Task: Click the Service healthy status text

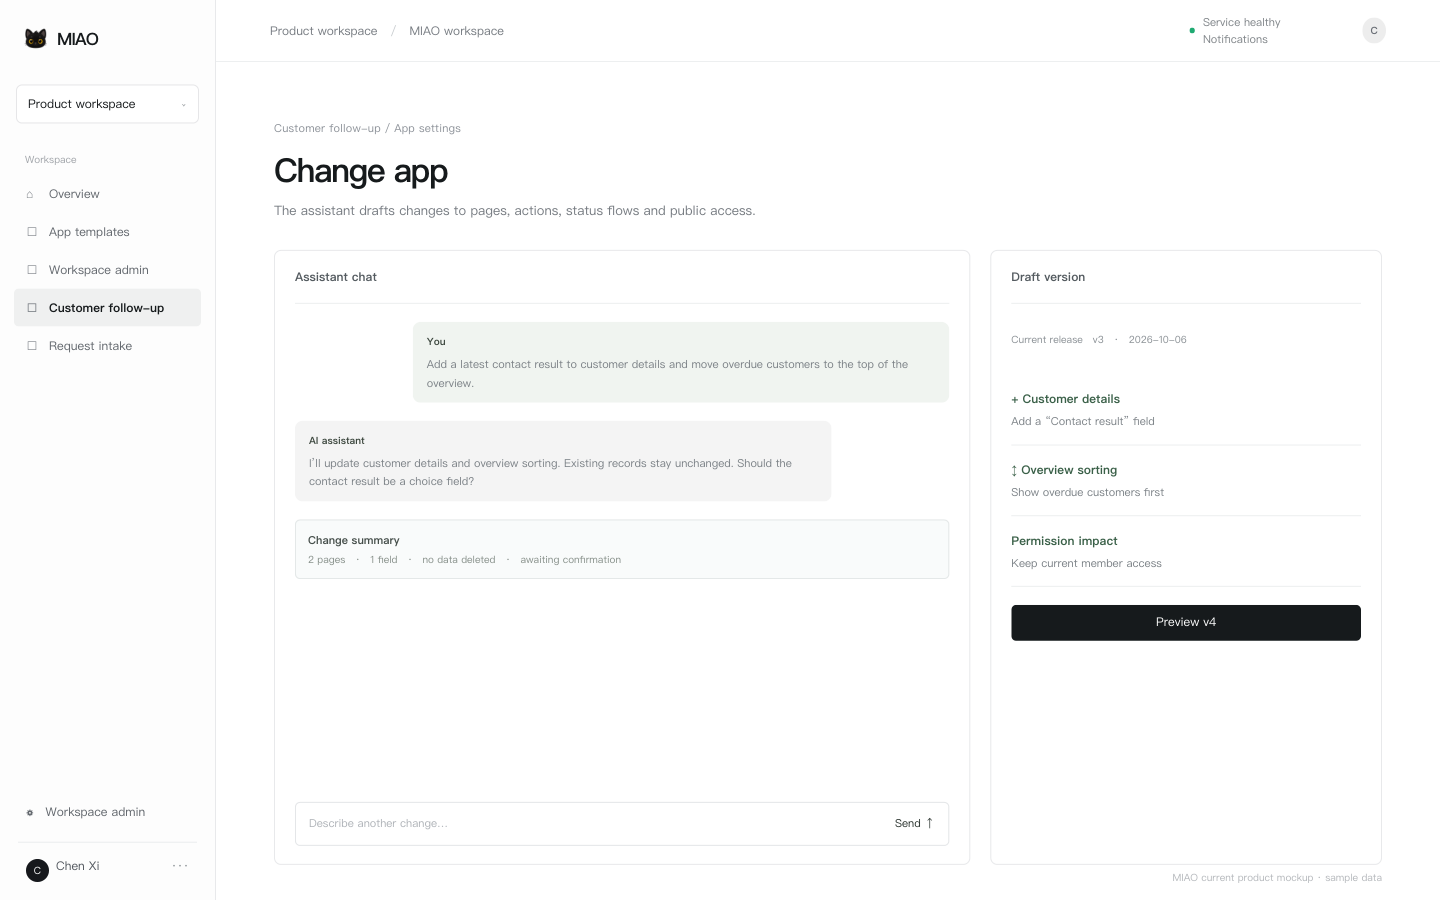Action: [1241, 22]
